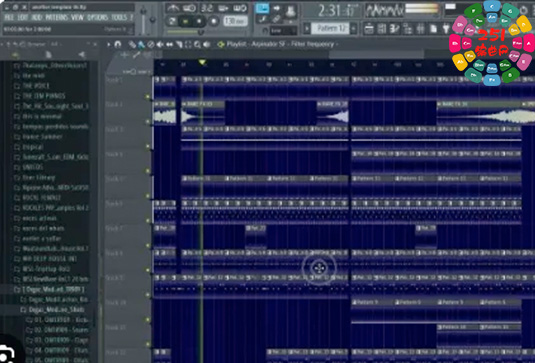Click the playlist horizontal scrollbar
Screen dimensions: 535x363
[x=377, y=54]
